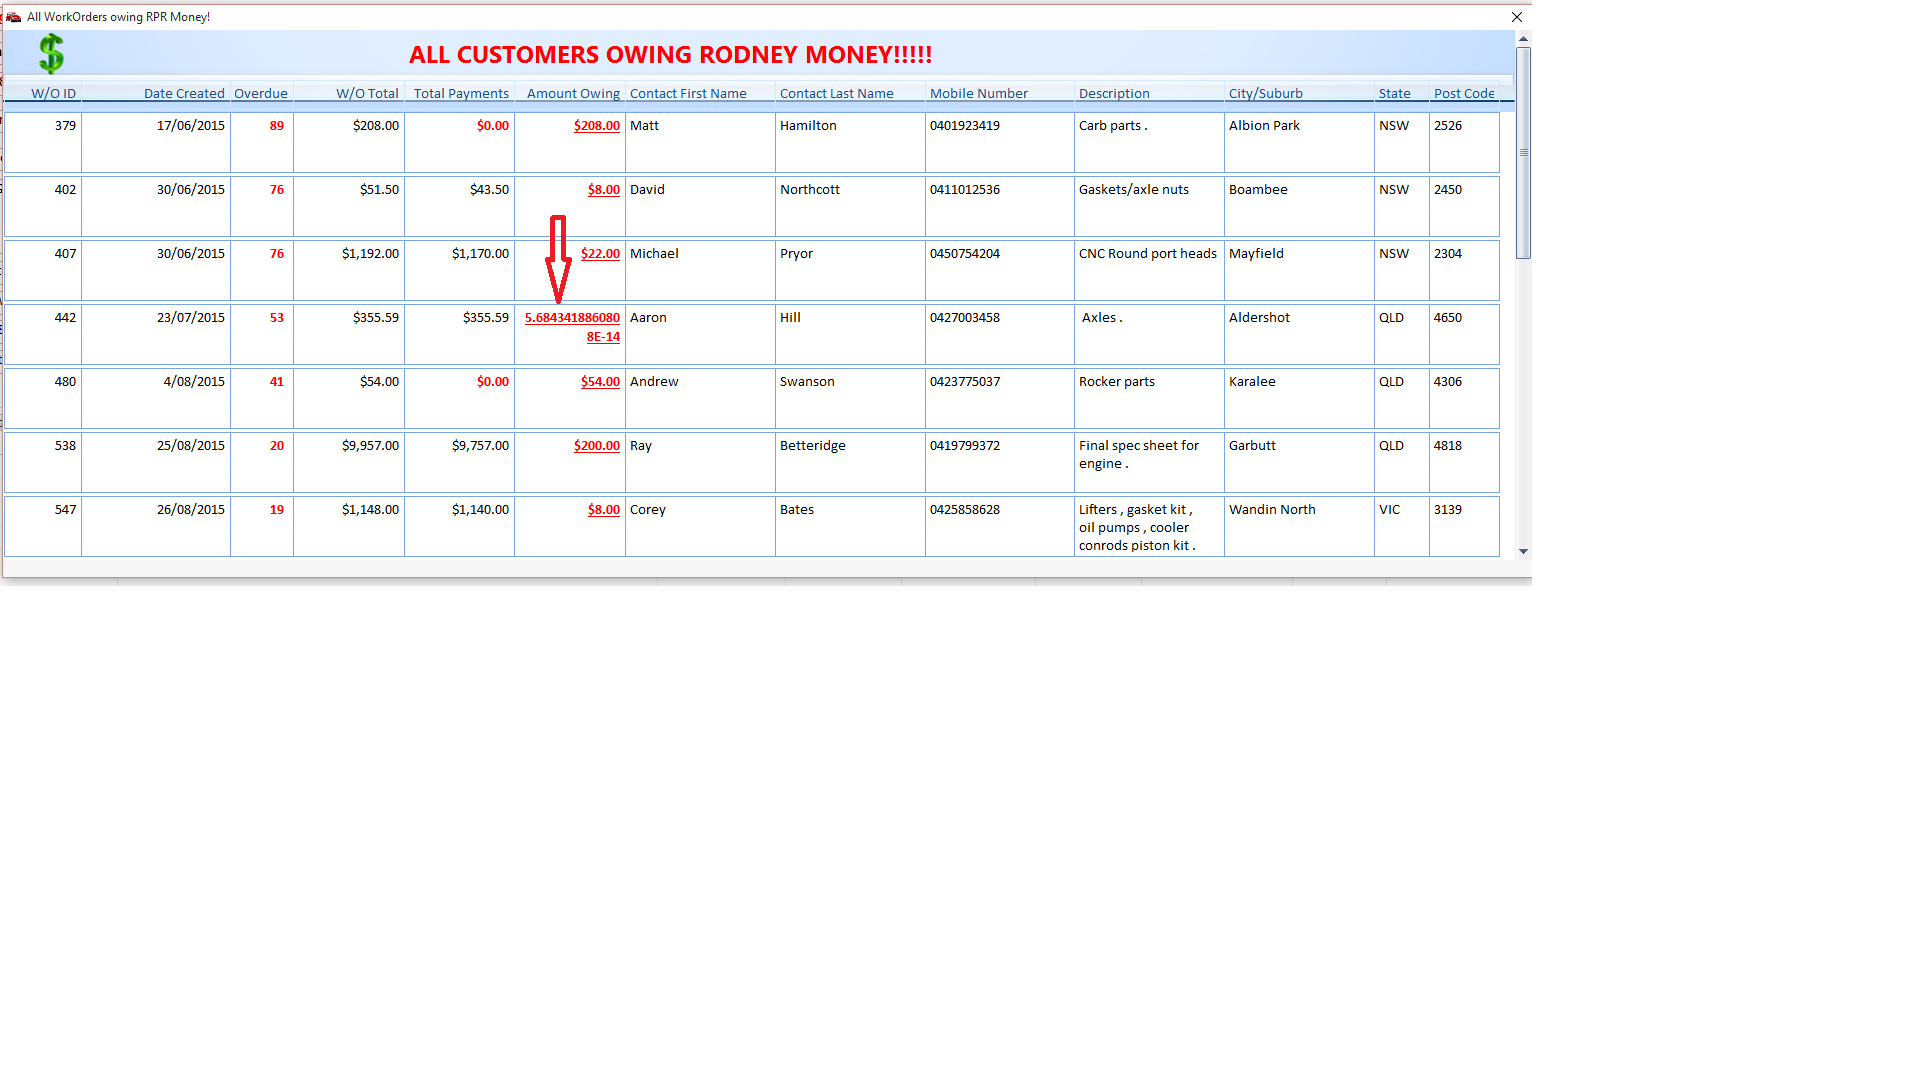Viewport: 1920px width, 1080px height.
Task: Click overdue value 53
Action: pyautogui.click(x=277, y=318)
